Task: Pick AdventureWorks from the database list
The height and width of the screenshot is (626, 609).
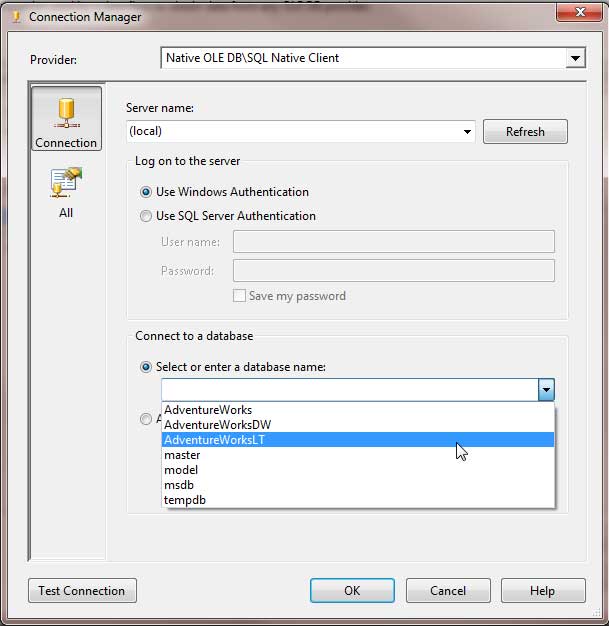Action: (x=208, y=410)
